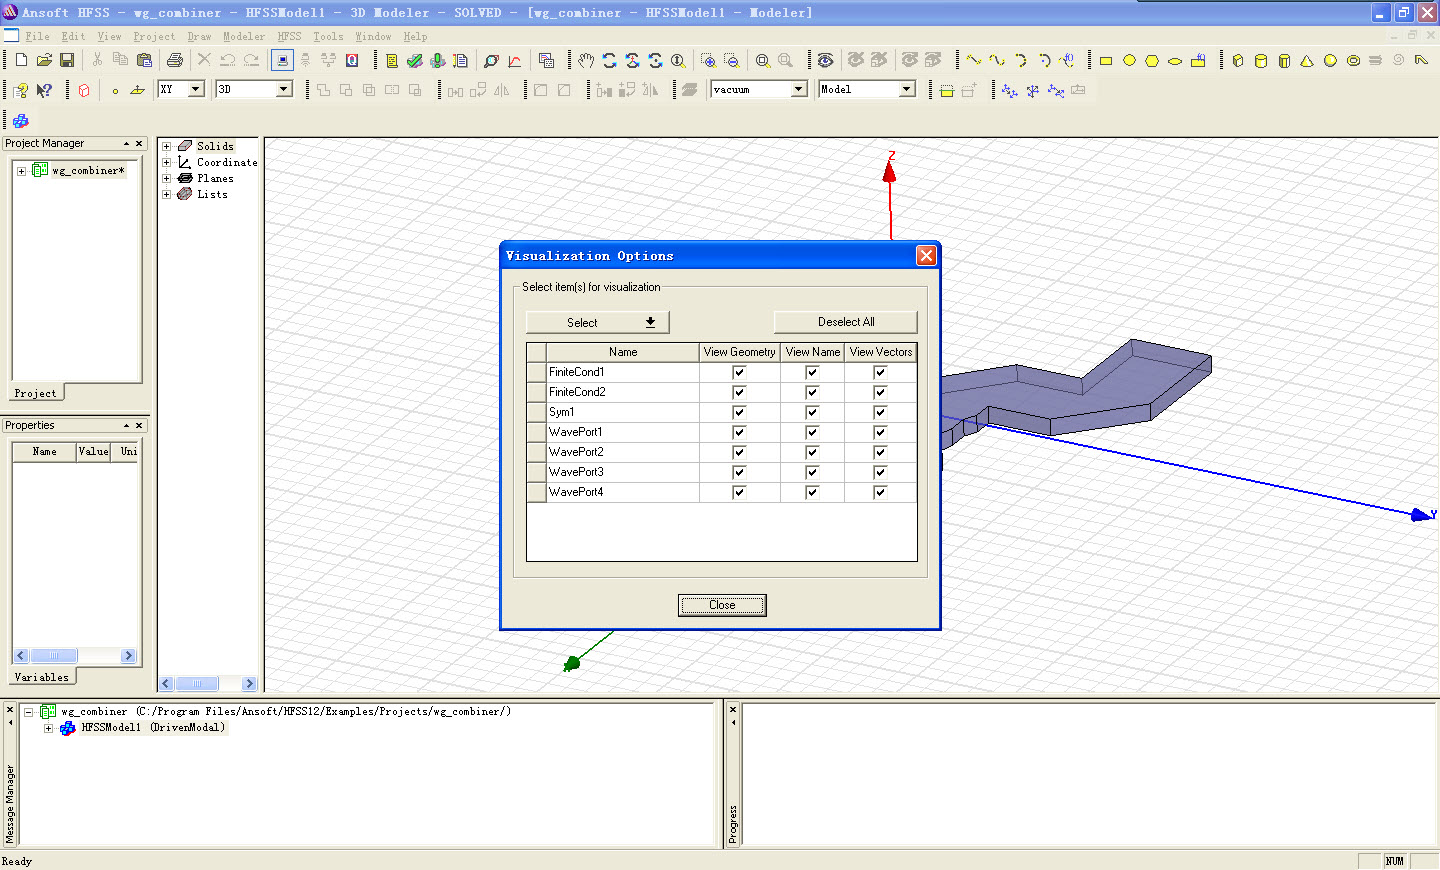Select the Draw ellipse tool
The width and height of the screenshot is (1440, 870).
1175,60
